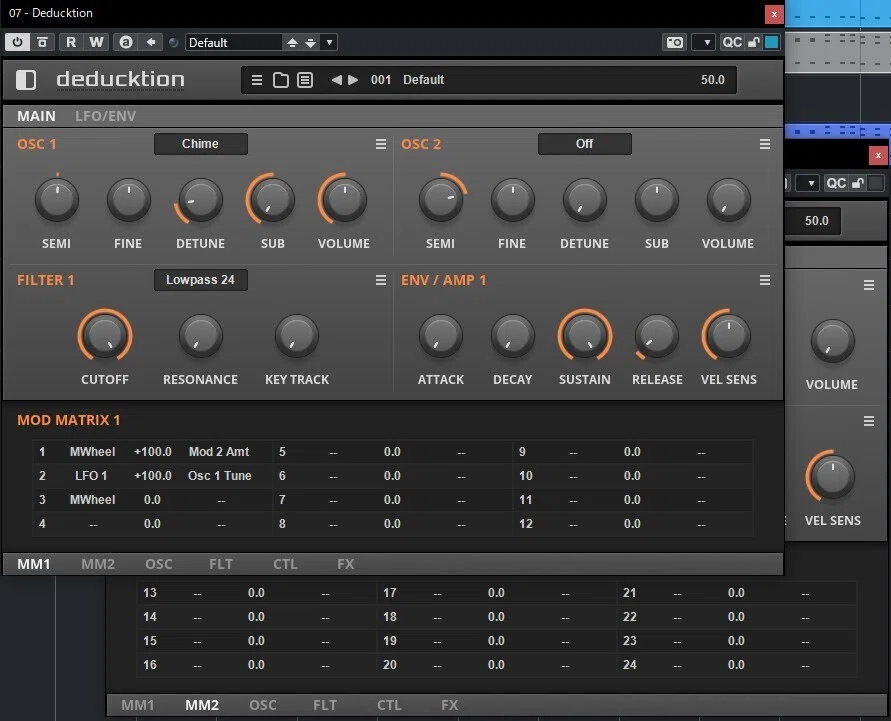
Task: Enable Write automation W button
Action: [x=96, y=42]
